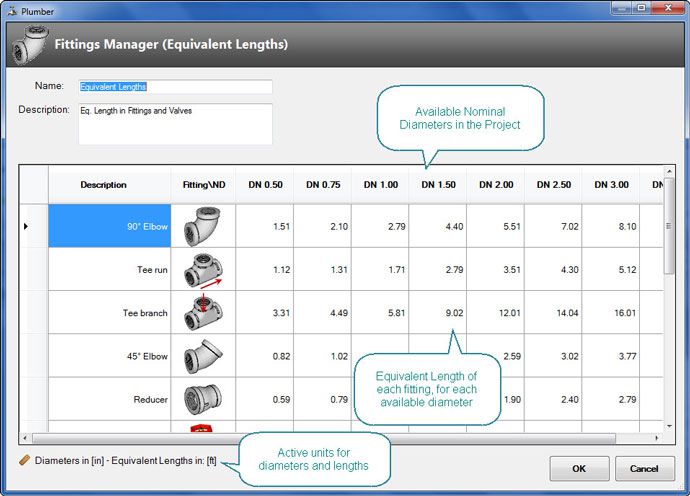The height and width of the screenshot is (496, 690).
Task: Click the Description column header
Action: [x=104, y=185]
